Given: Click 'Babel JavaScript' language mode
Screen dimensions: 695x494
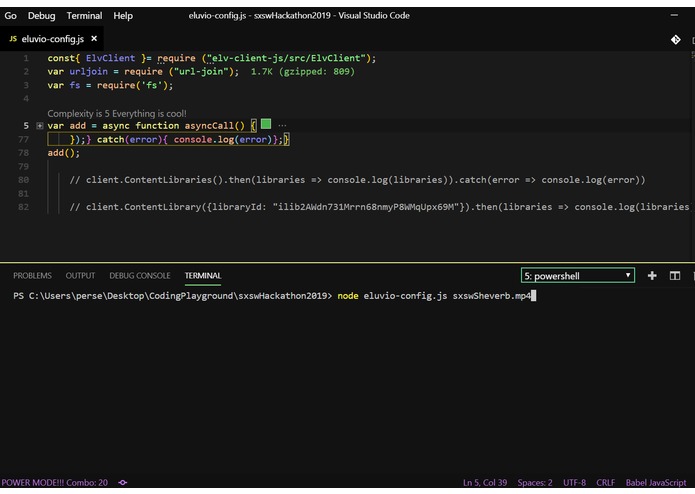Looking at the screenshot, I should coord(656,482).
